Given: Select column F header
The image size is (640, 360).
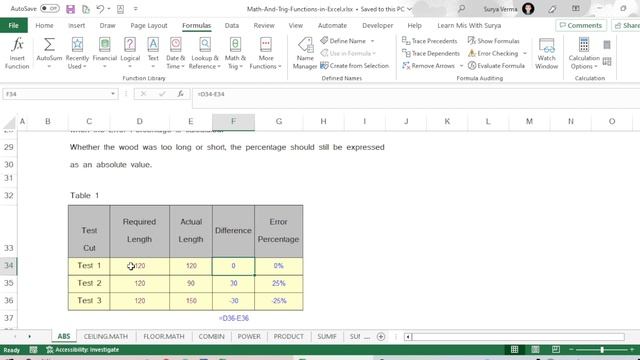Looking at the screenshot, I should pyautogui.click(x=233, y=121).
